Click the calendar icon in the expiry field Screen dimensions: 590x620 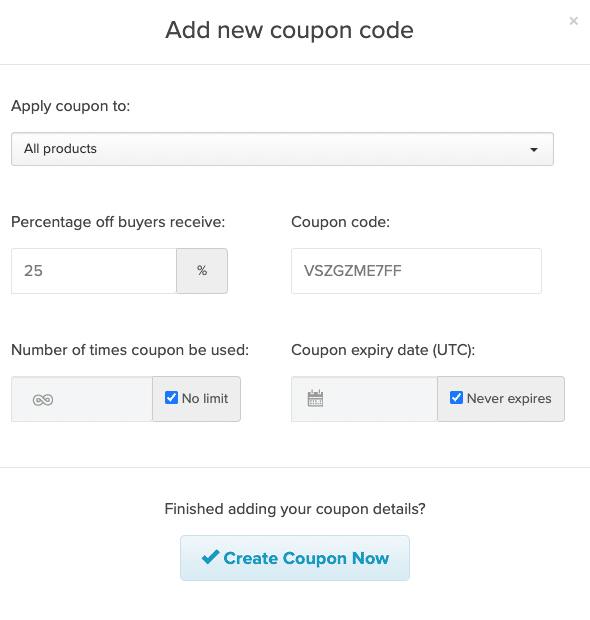[x=315, y=399]
